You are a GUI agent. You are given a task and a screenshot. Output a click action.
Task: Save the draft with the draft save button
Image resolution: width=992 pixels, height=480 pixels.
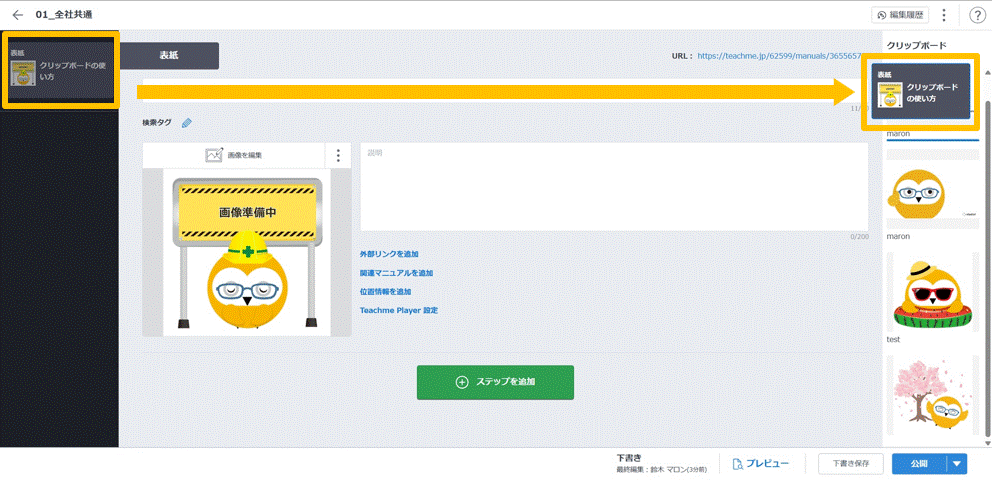coord(850,464)
